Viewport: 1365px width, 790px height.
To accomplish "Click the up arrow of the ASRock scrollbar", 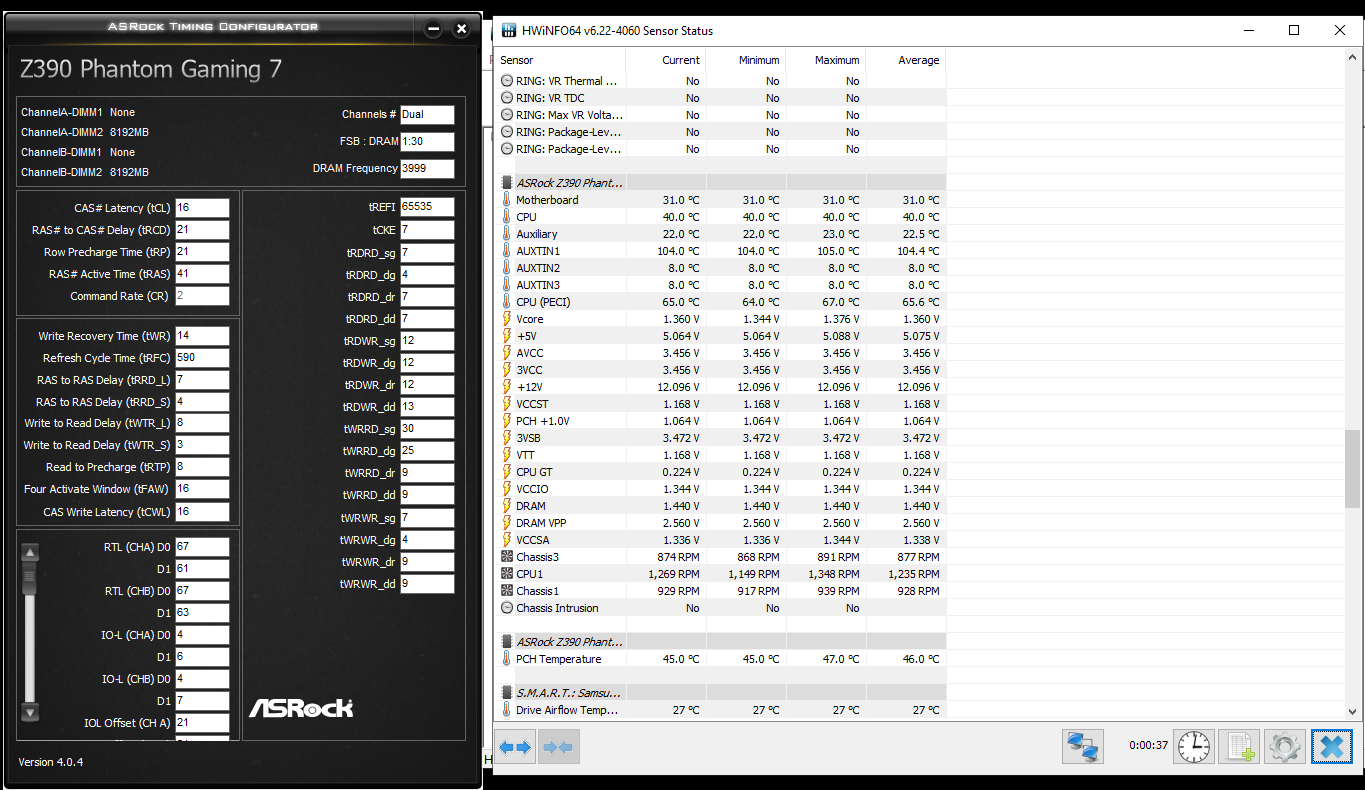I will (x=30, y=553).
